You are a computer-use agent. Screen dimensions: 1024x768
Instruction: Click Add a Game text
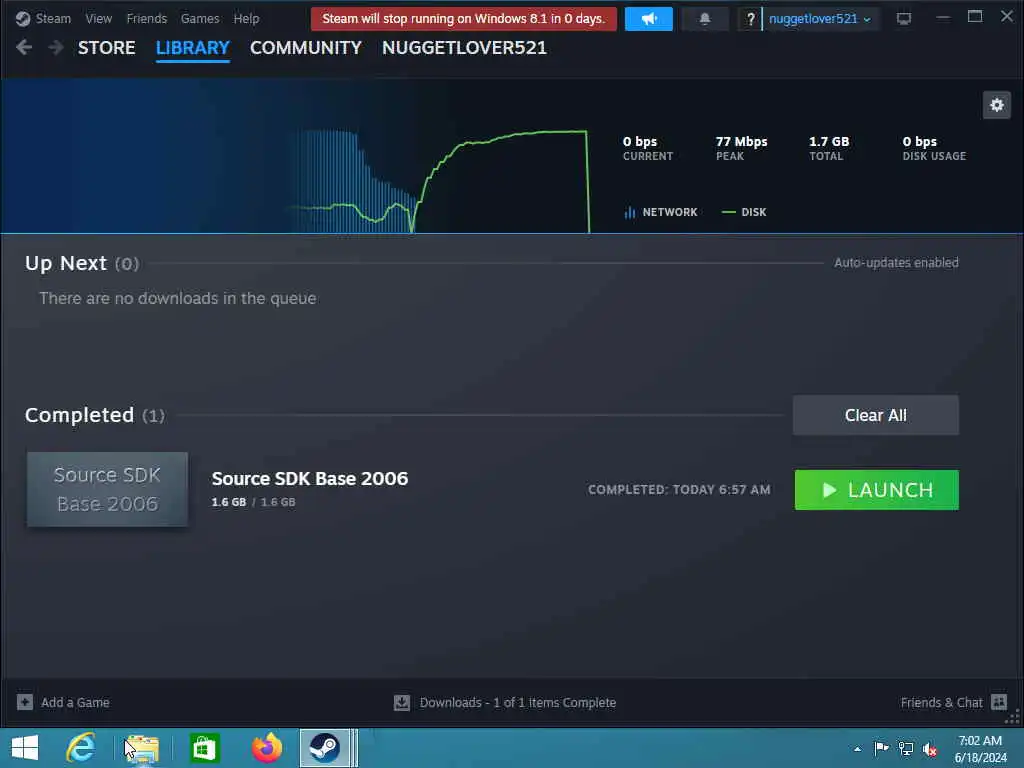75,703
